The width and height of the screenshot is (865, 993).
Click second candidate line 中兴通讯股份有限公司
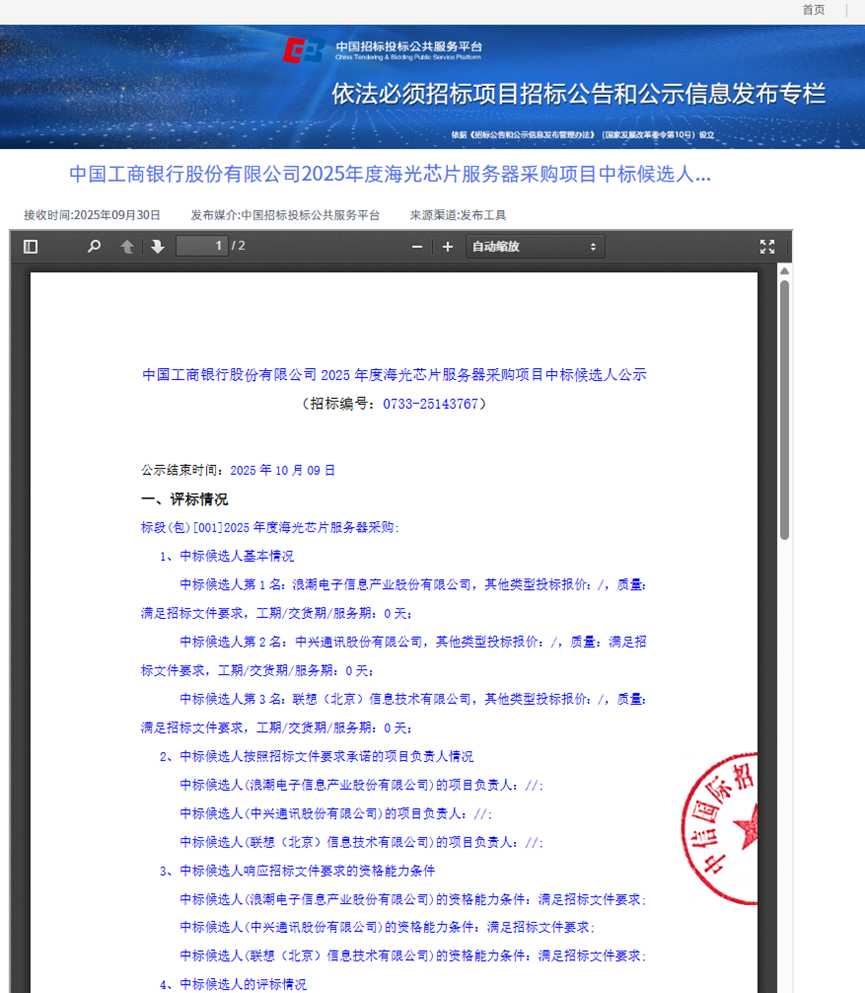[x=393, y=656]
